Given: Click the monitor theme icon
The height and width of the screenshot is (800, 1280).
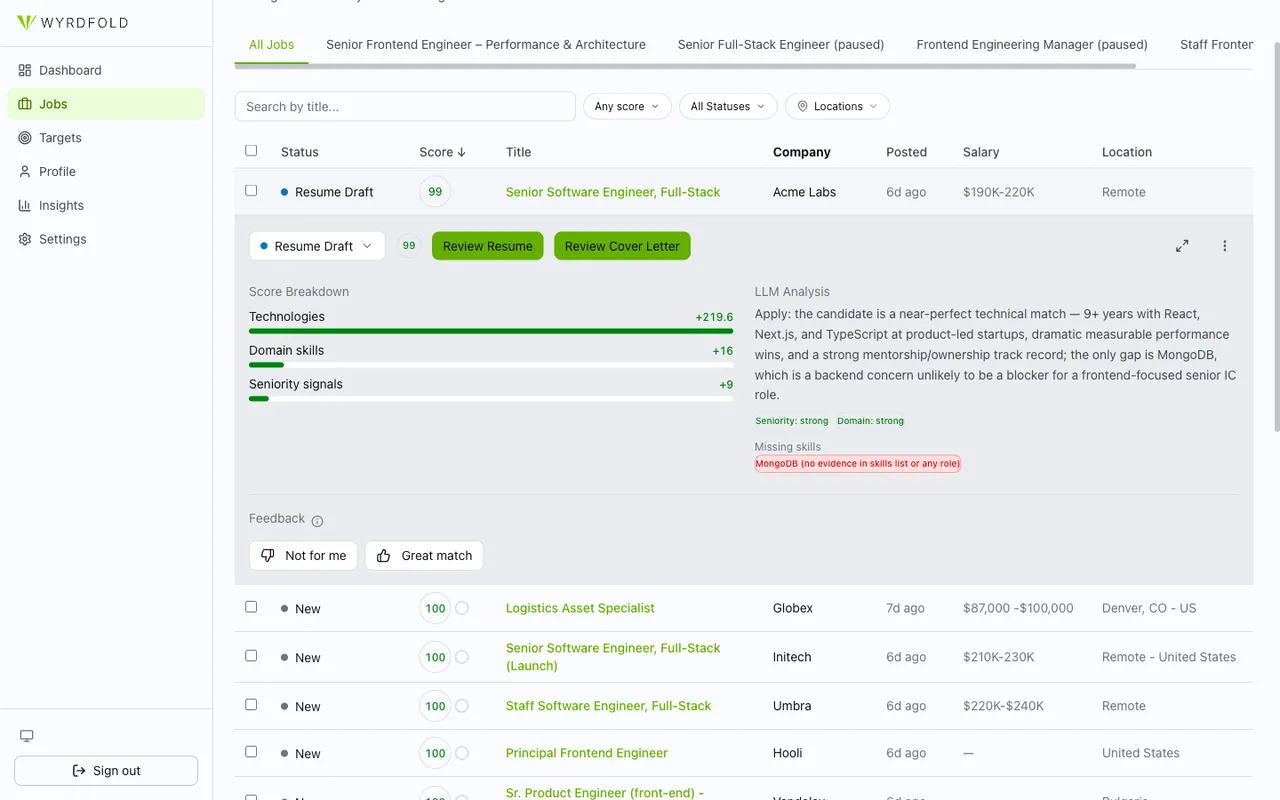Looking at the screenshot, I should click(x=27, y=736).
